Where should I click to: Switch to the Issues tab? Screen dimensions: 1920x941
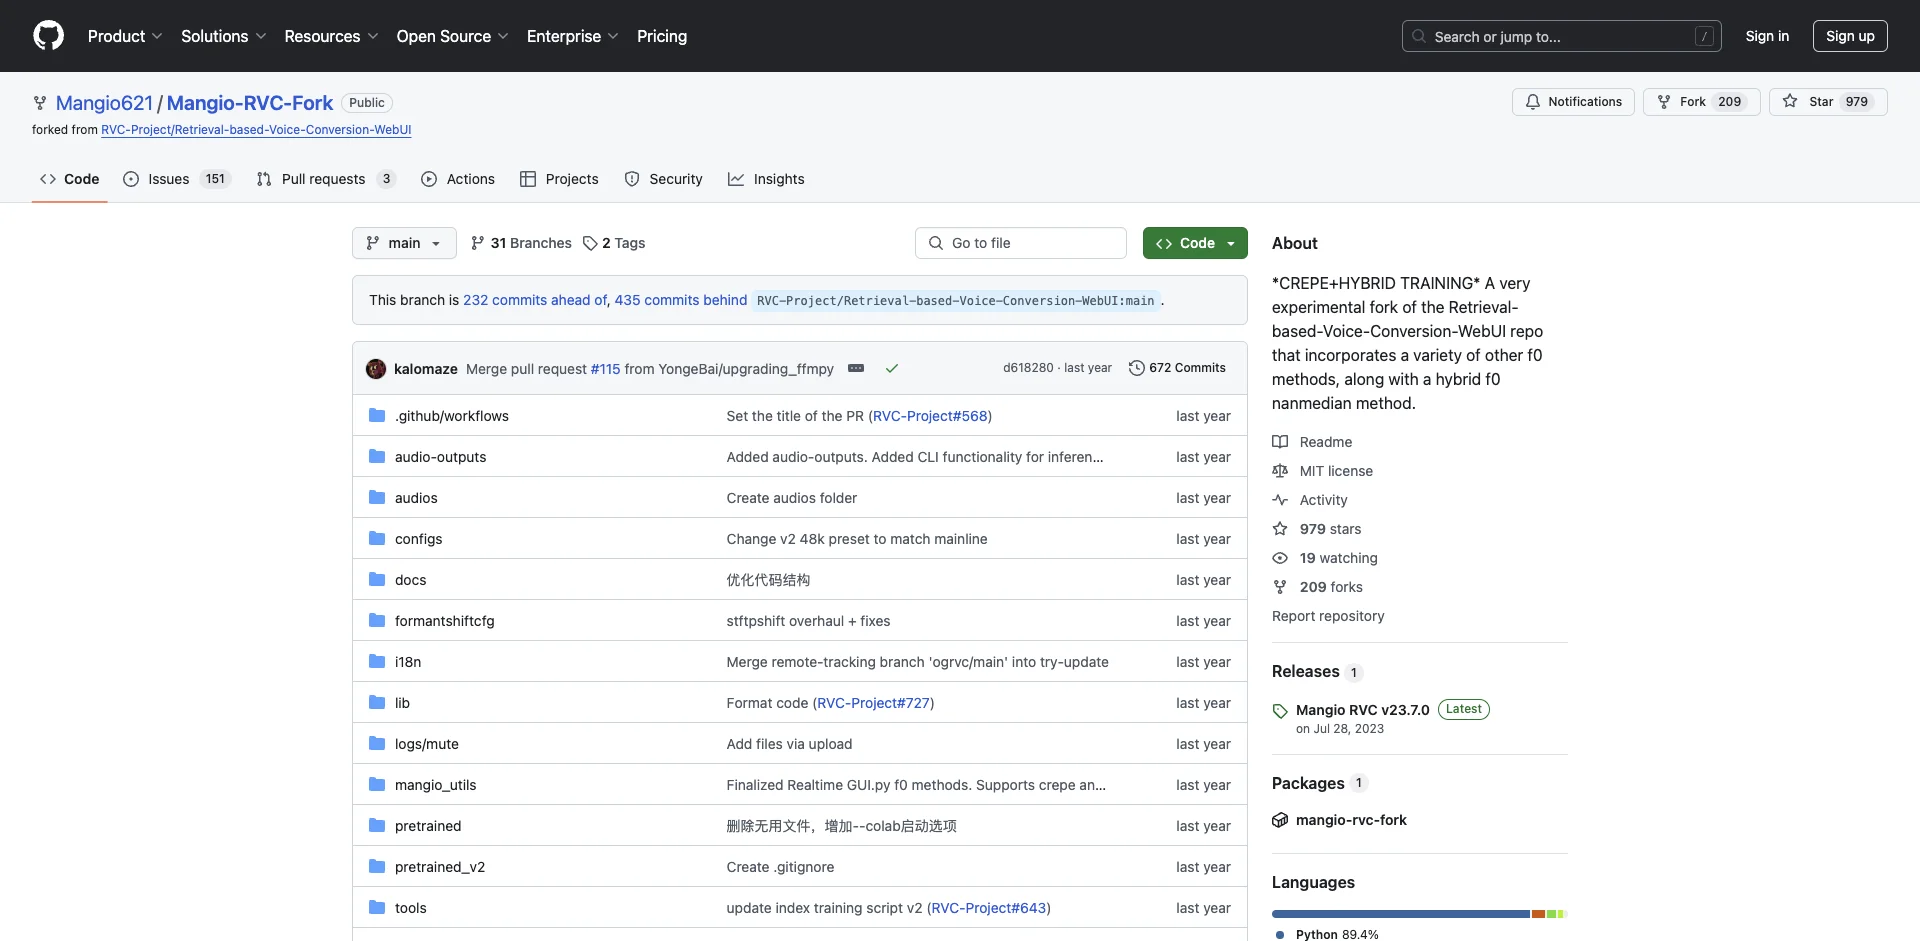click(x=177, y=179)
